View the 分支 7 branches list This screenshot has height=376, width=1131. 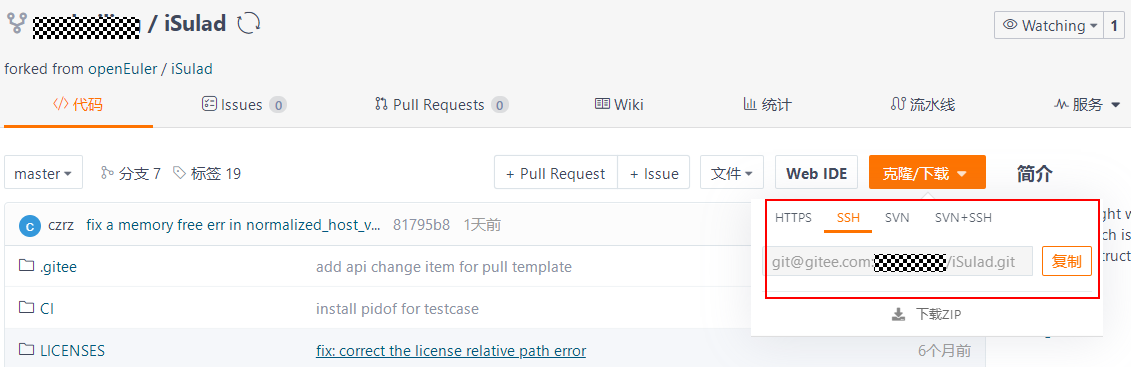click(131, 173)
